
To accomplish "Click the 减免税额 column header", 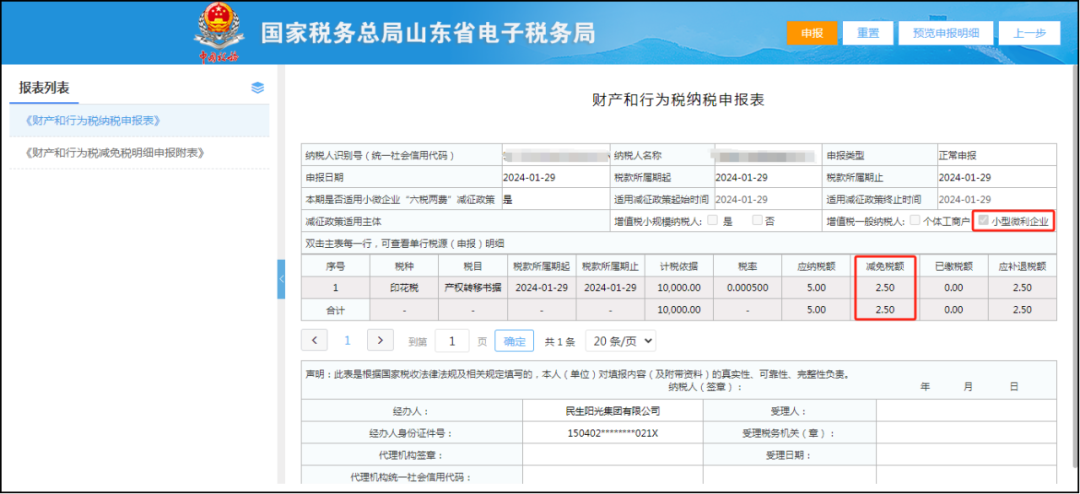I will (884, 267).
